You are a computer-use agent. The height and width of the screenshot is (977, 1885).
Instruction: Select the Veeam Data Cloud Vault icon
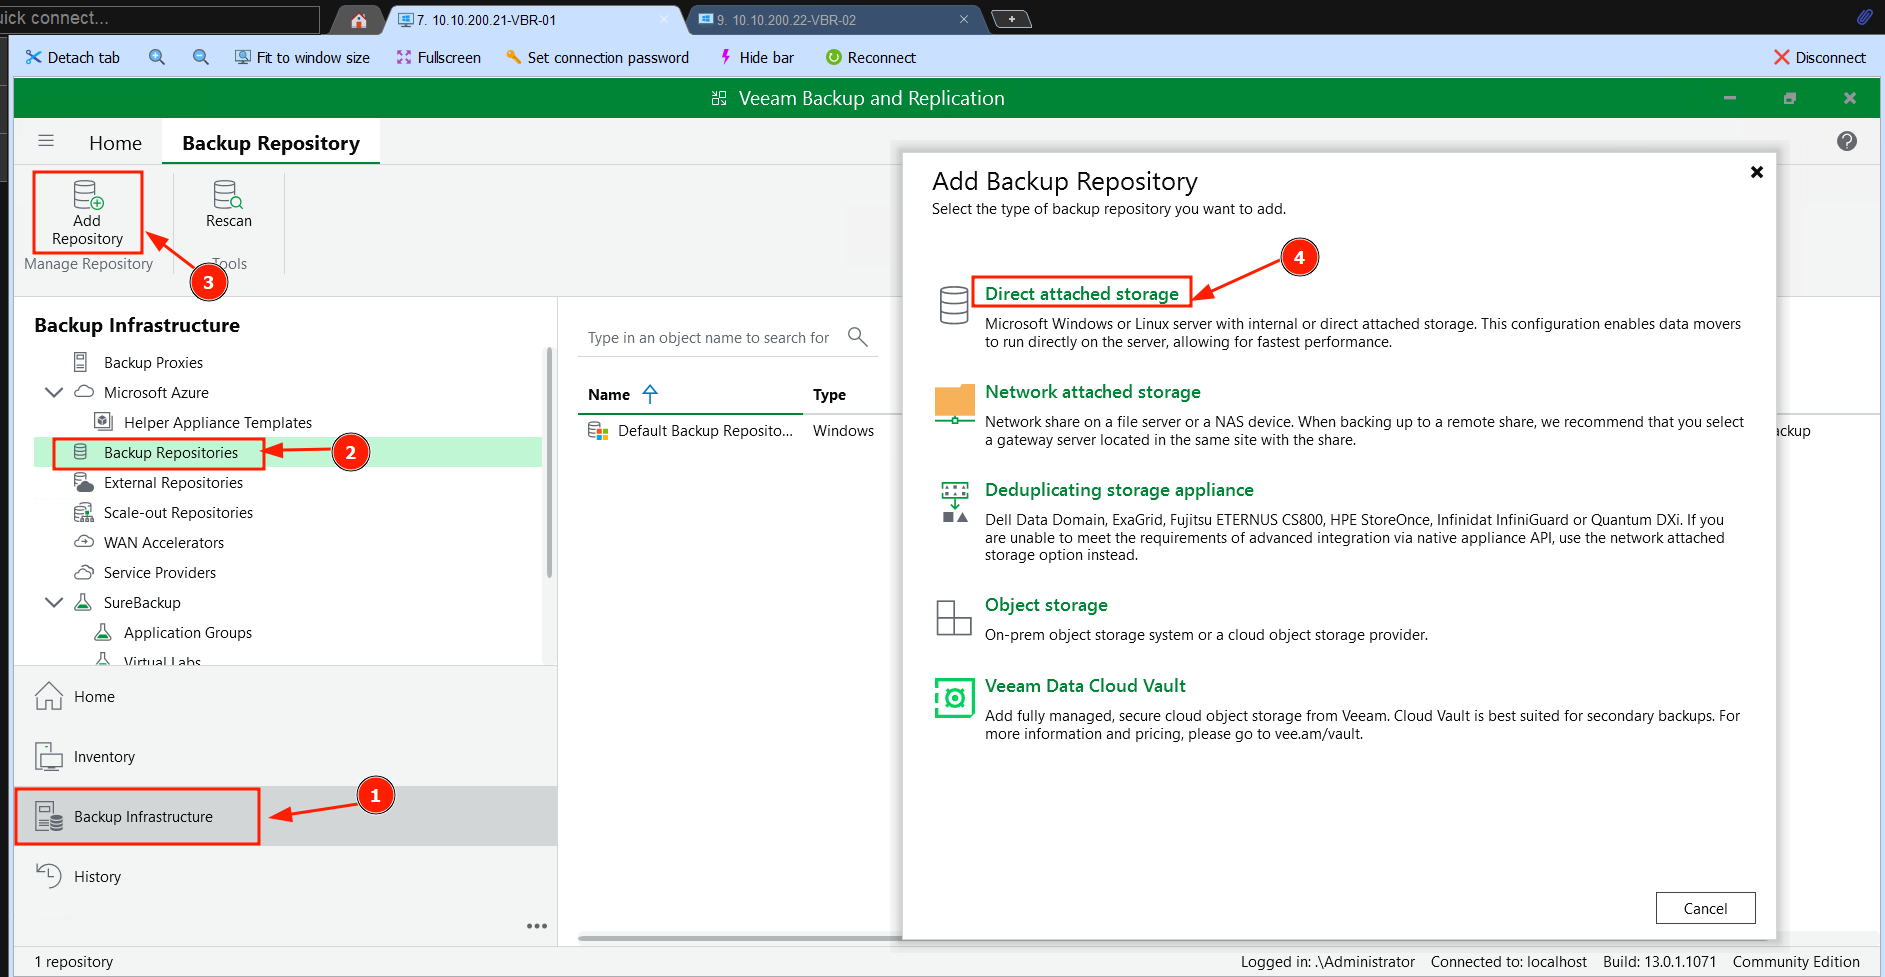tap(954, 697)
